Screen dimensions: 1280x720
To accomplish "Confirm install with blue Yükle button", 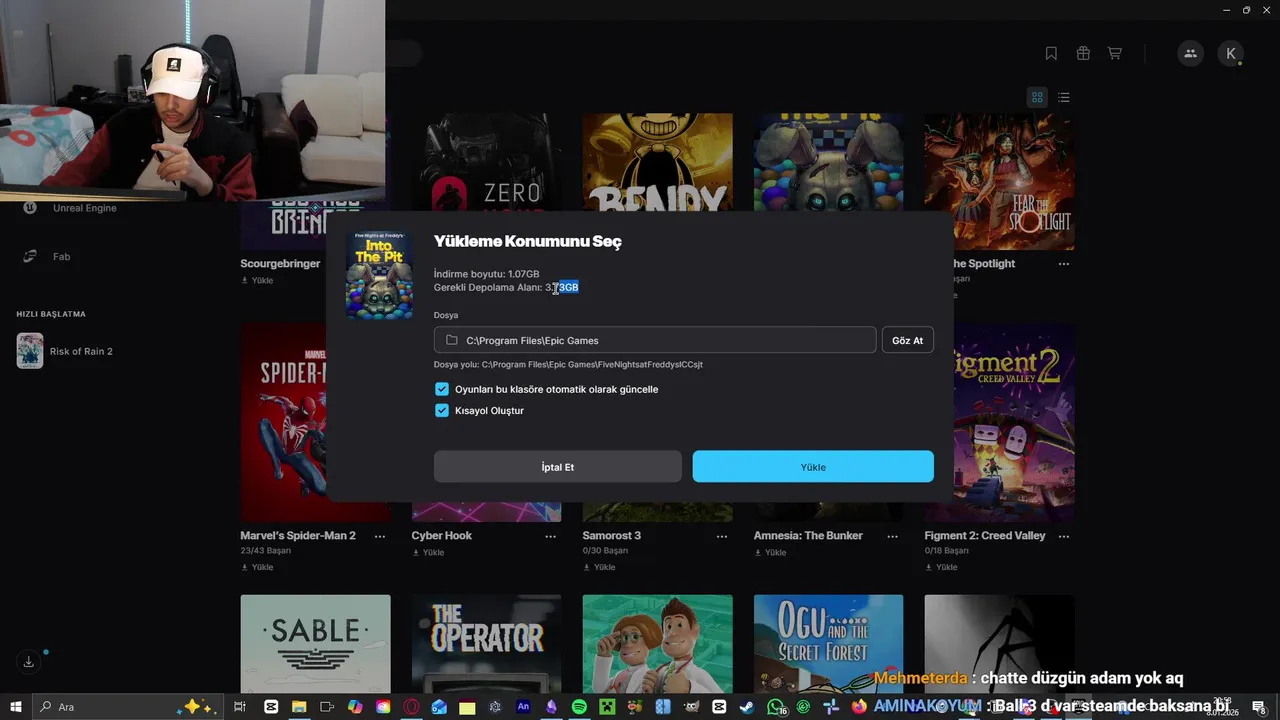I will point(813,467).
